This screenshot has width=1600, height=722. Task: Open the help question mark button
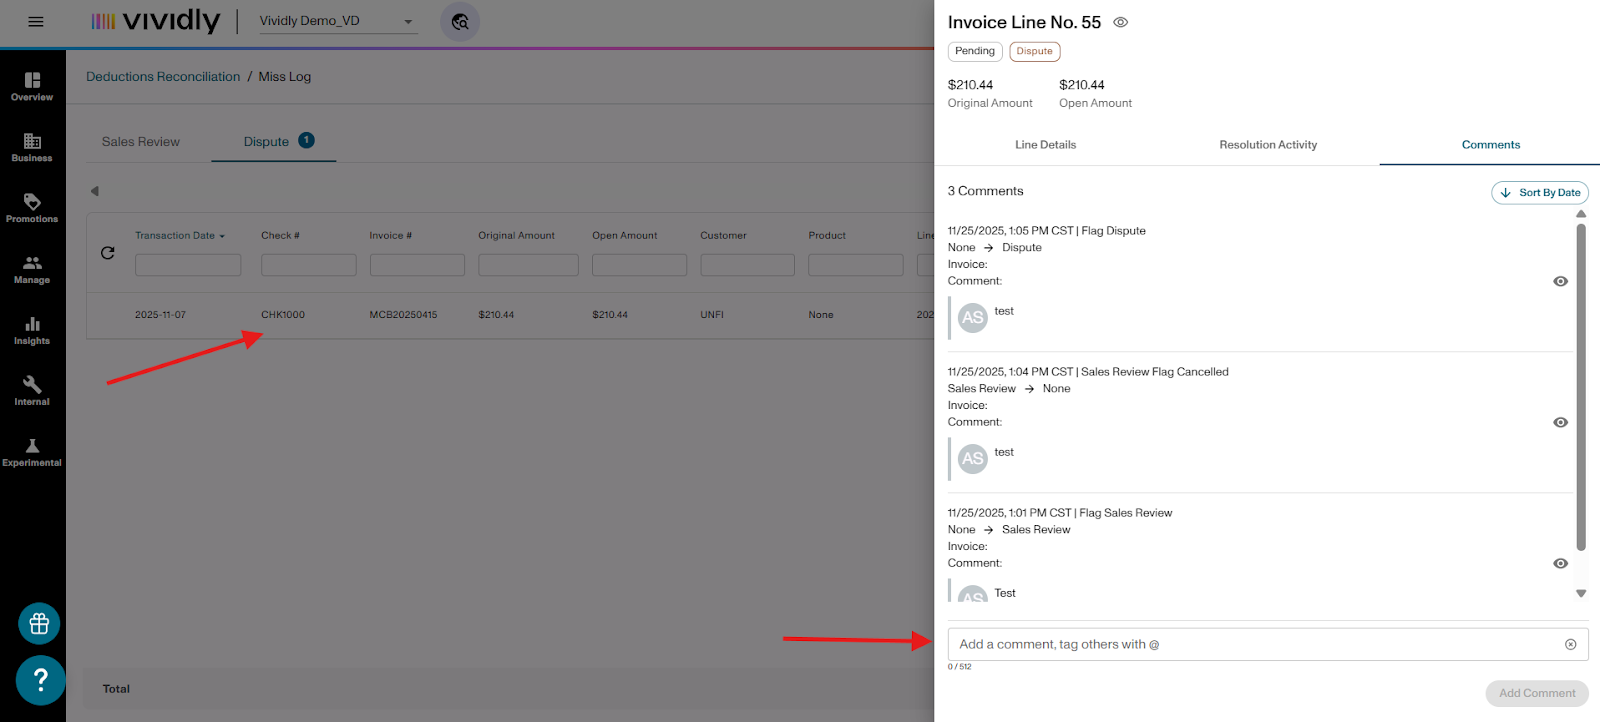click(40, 680)
